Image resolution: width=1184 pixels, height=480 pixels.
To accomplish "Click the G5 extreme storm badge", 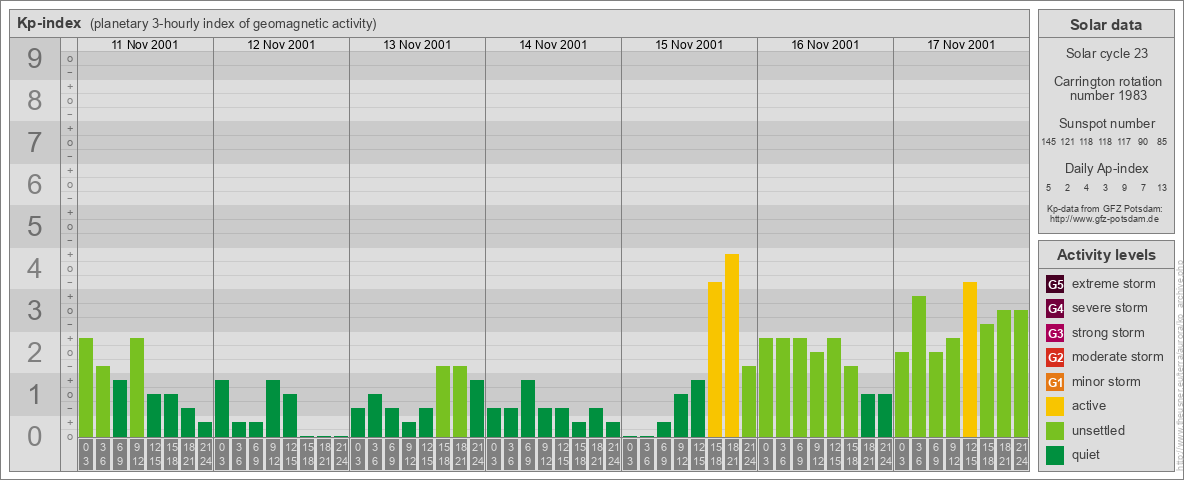I will click(x=1055, y=285).
